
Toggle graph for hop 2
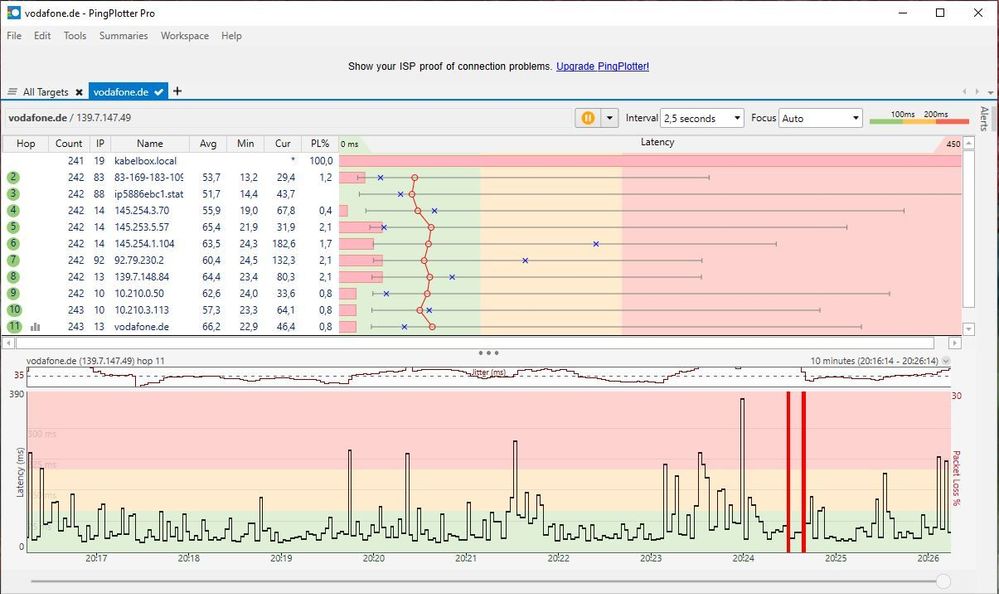[13, 177]
